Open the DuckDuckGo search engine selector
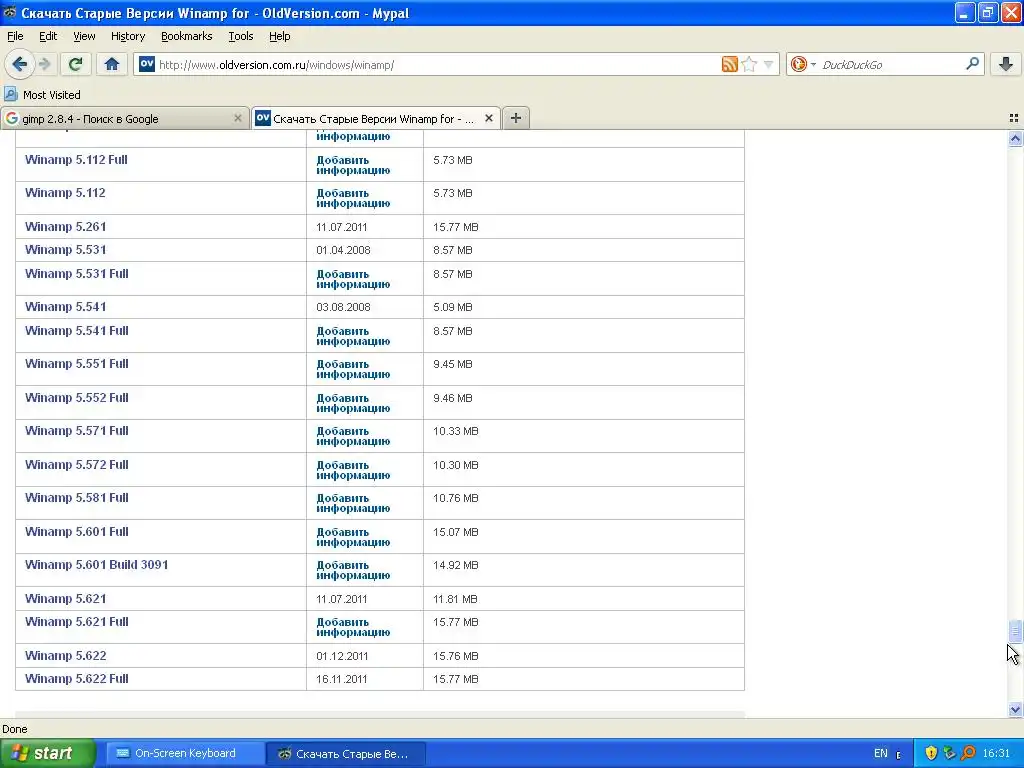The width and height of the screenshot is (1024, 768). (803, 64)
